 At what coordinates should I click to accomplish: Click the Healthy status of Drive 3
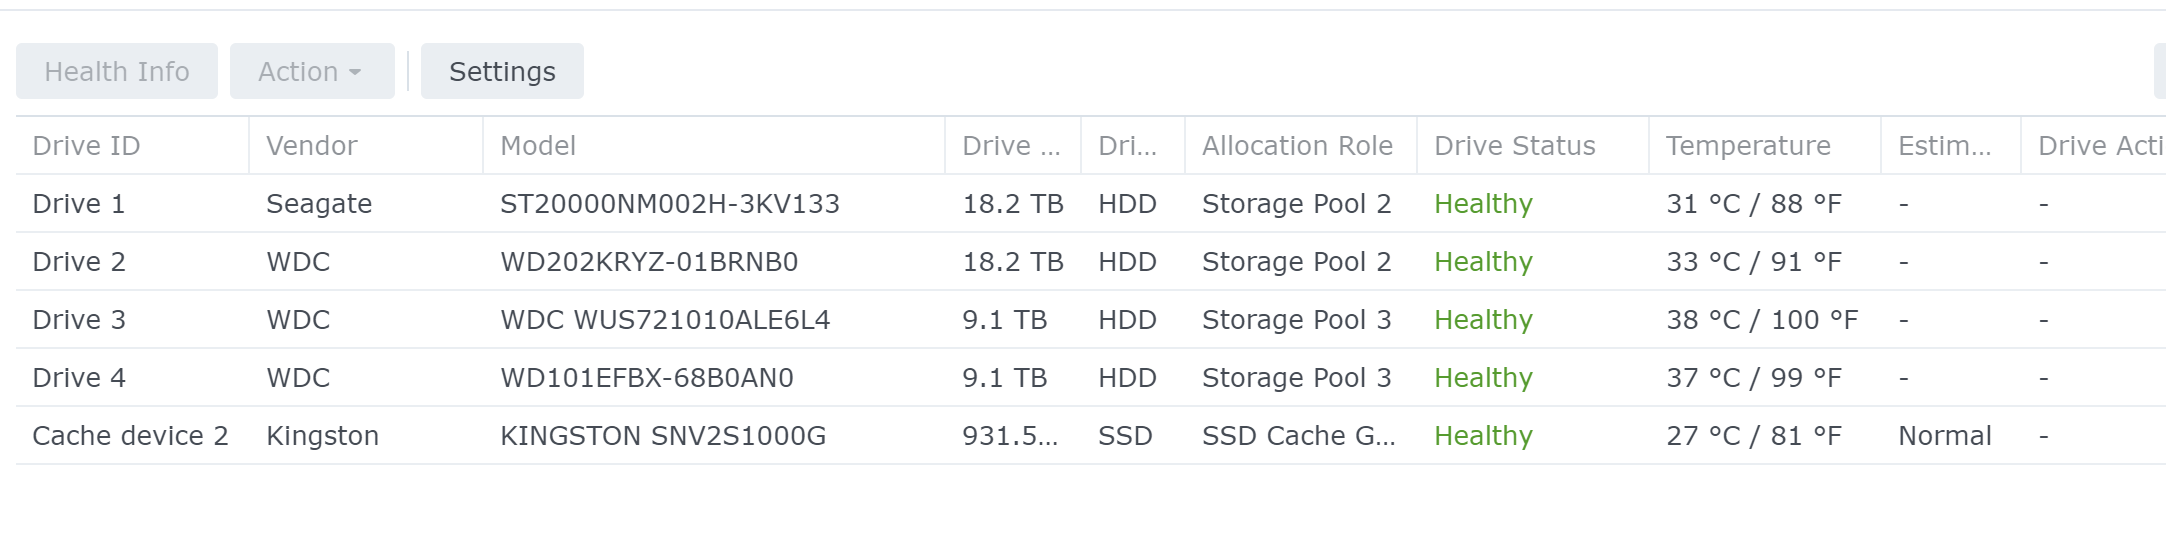pyautogui.click(x=1483, y=320)
